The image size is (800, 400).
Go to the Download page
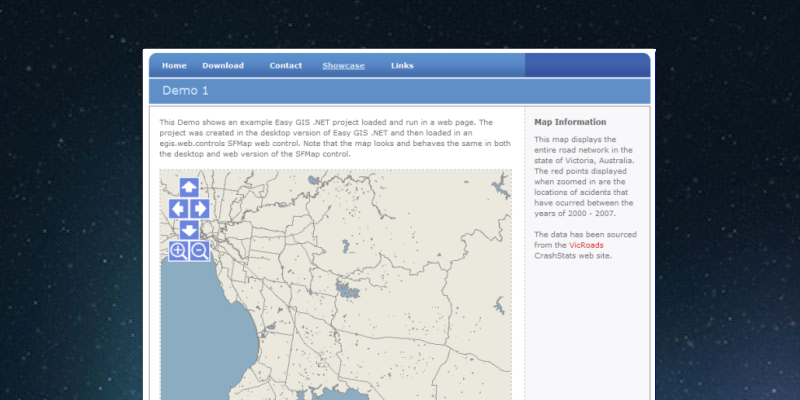(223, 65)
